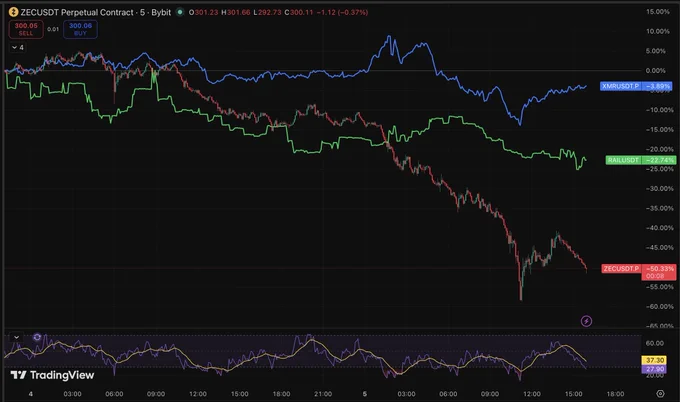Click the purple lightning bolt icon

click(586, 321)
